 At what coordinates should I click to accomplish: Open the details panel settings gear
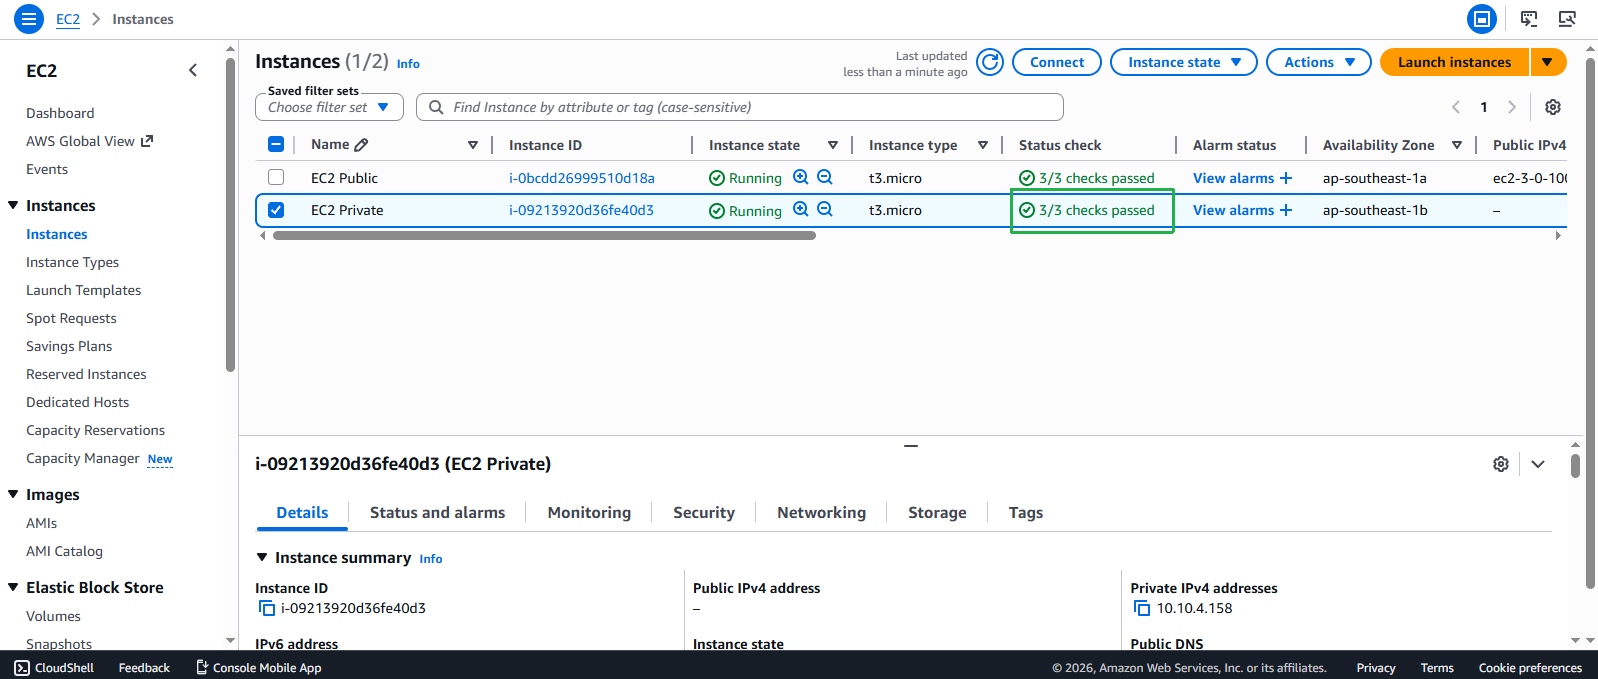pos(1501,464)
